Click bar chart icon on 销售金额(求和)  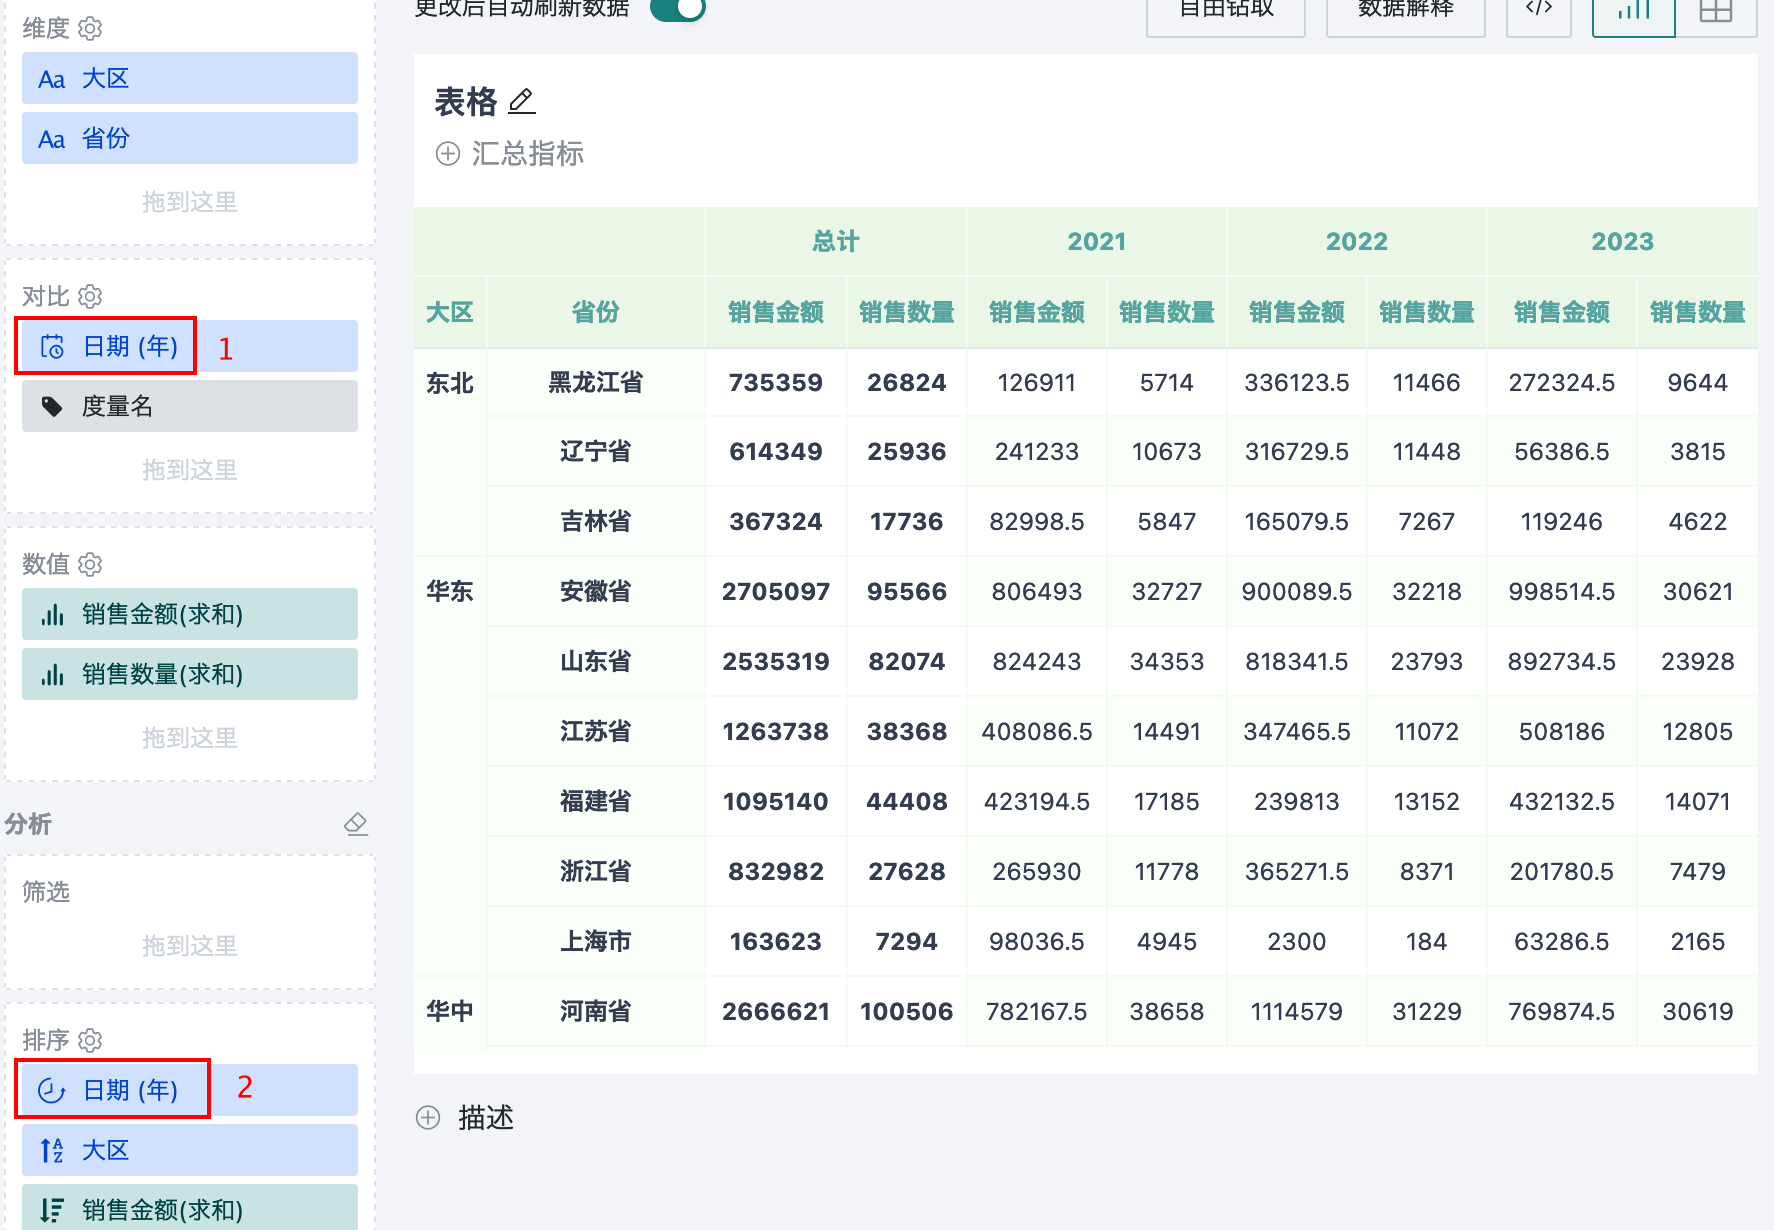coord(52,614)
